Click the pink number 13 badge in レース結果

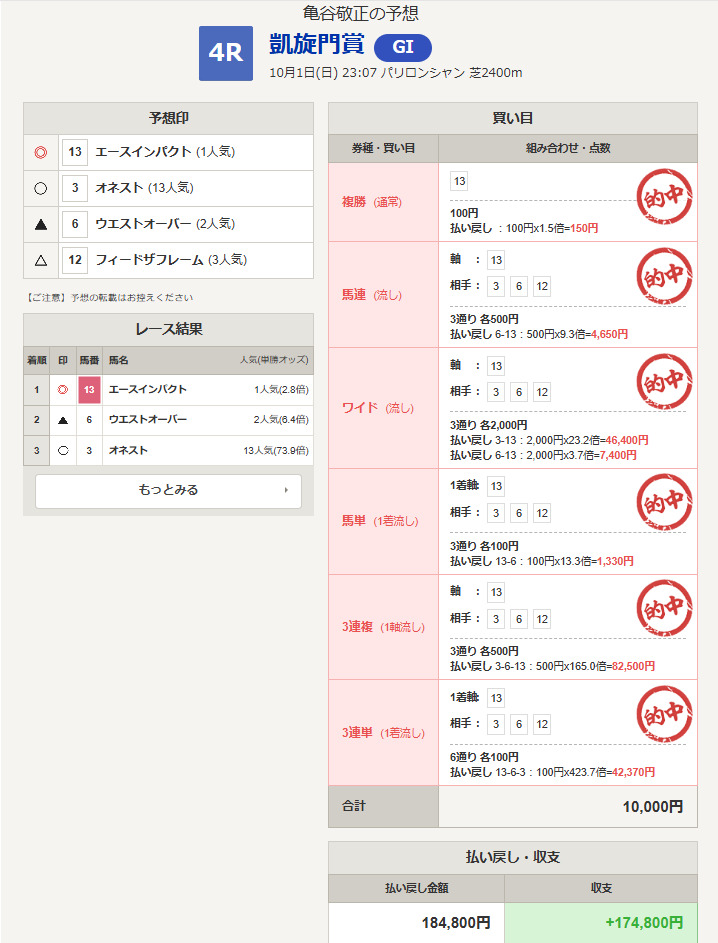(x=90, y=390)
